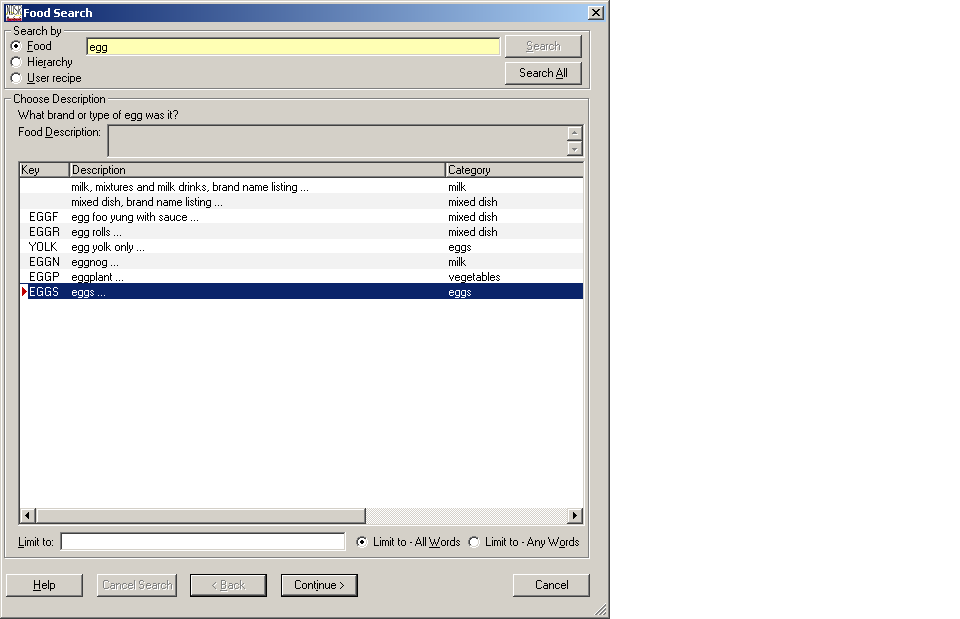Click the Continue button

[x=319, y=585]
